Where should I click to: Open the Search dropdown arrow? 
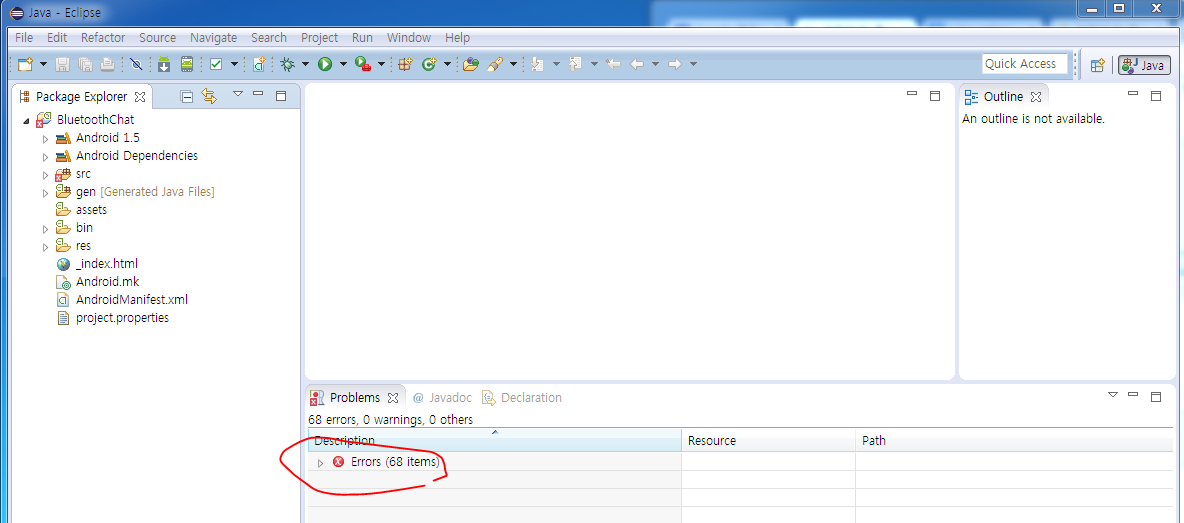click(513, 65)
